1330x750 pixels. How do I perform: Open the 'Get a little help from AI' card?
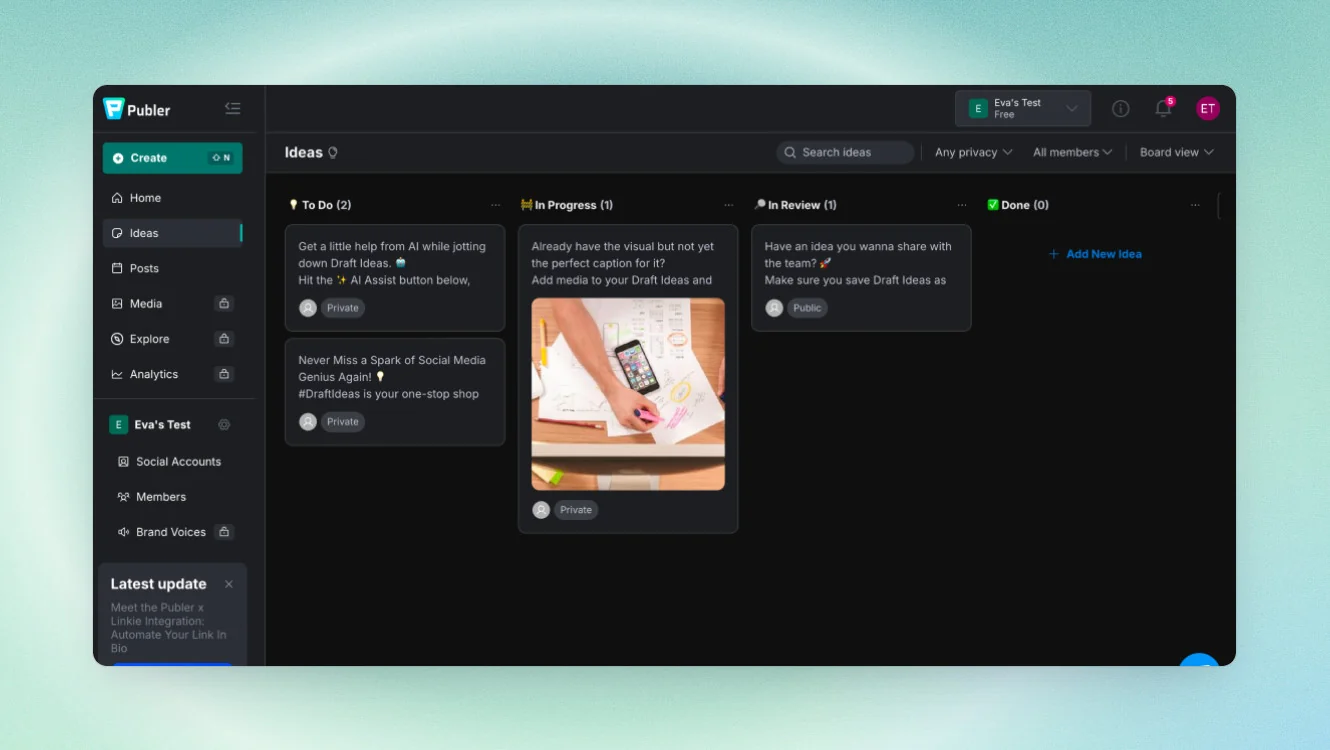tap(395, 278)
